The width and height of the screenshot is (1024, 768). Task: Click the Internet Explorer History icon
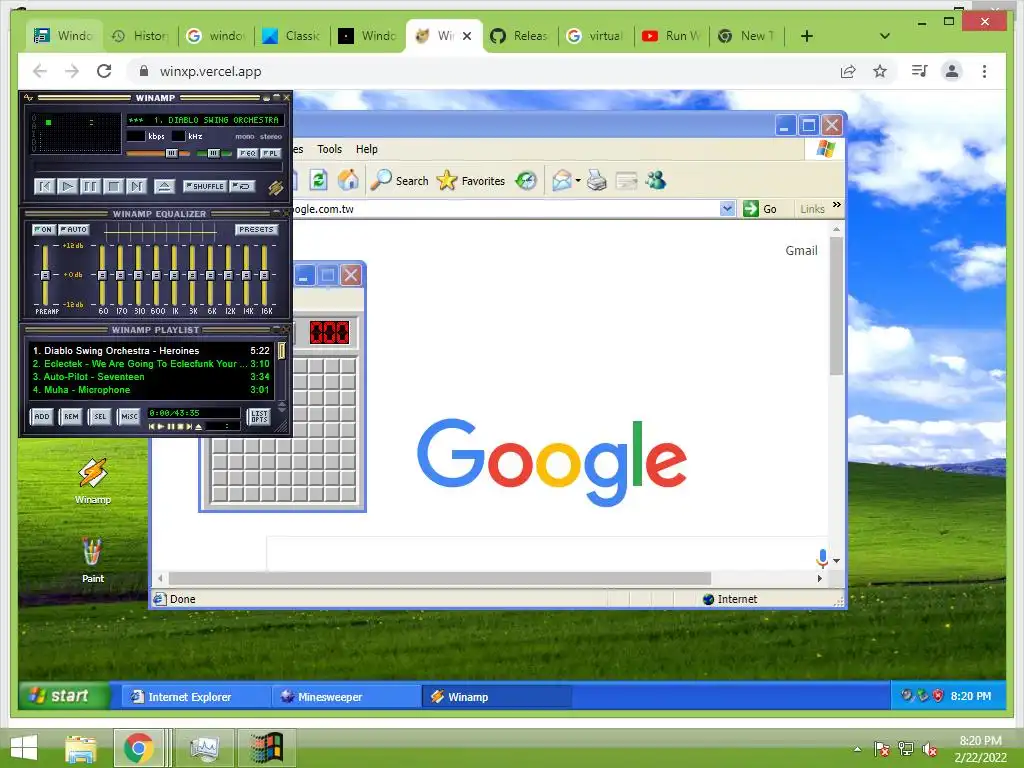[526, 180]
